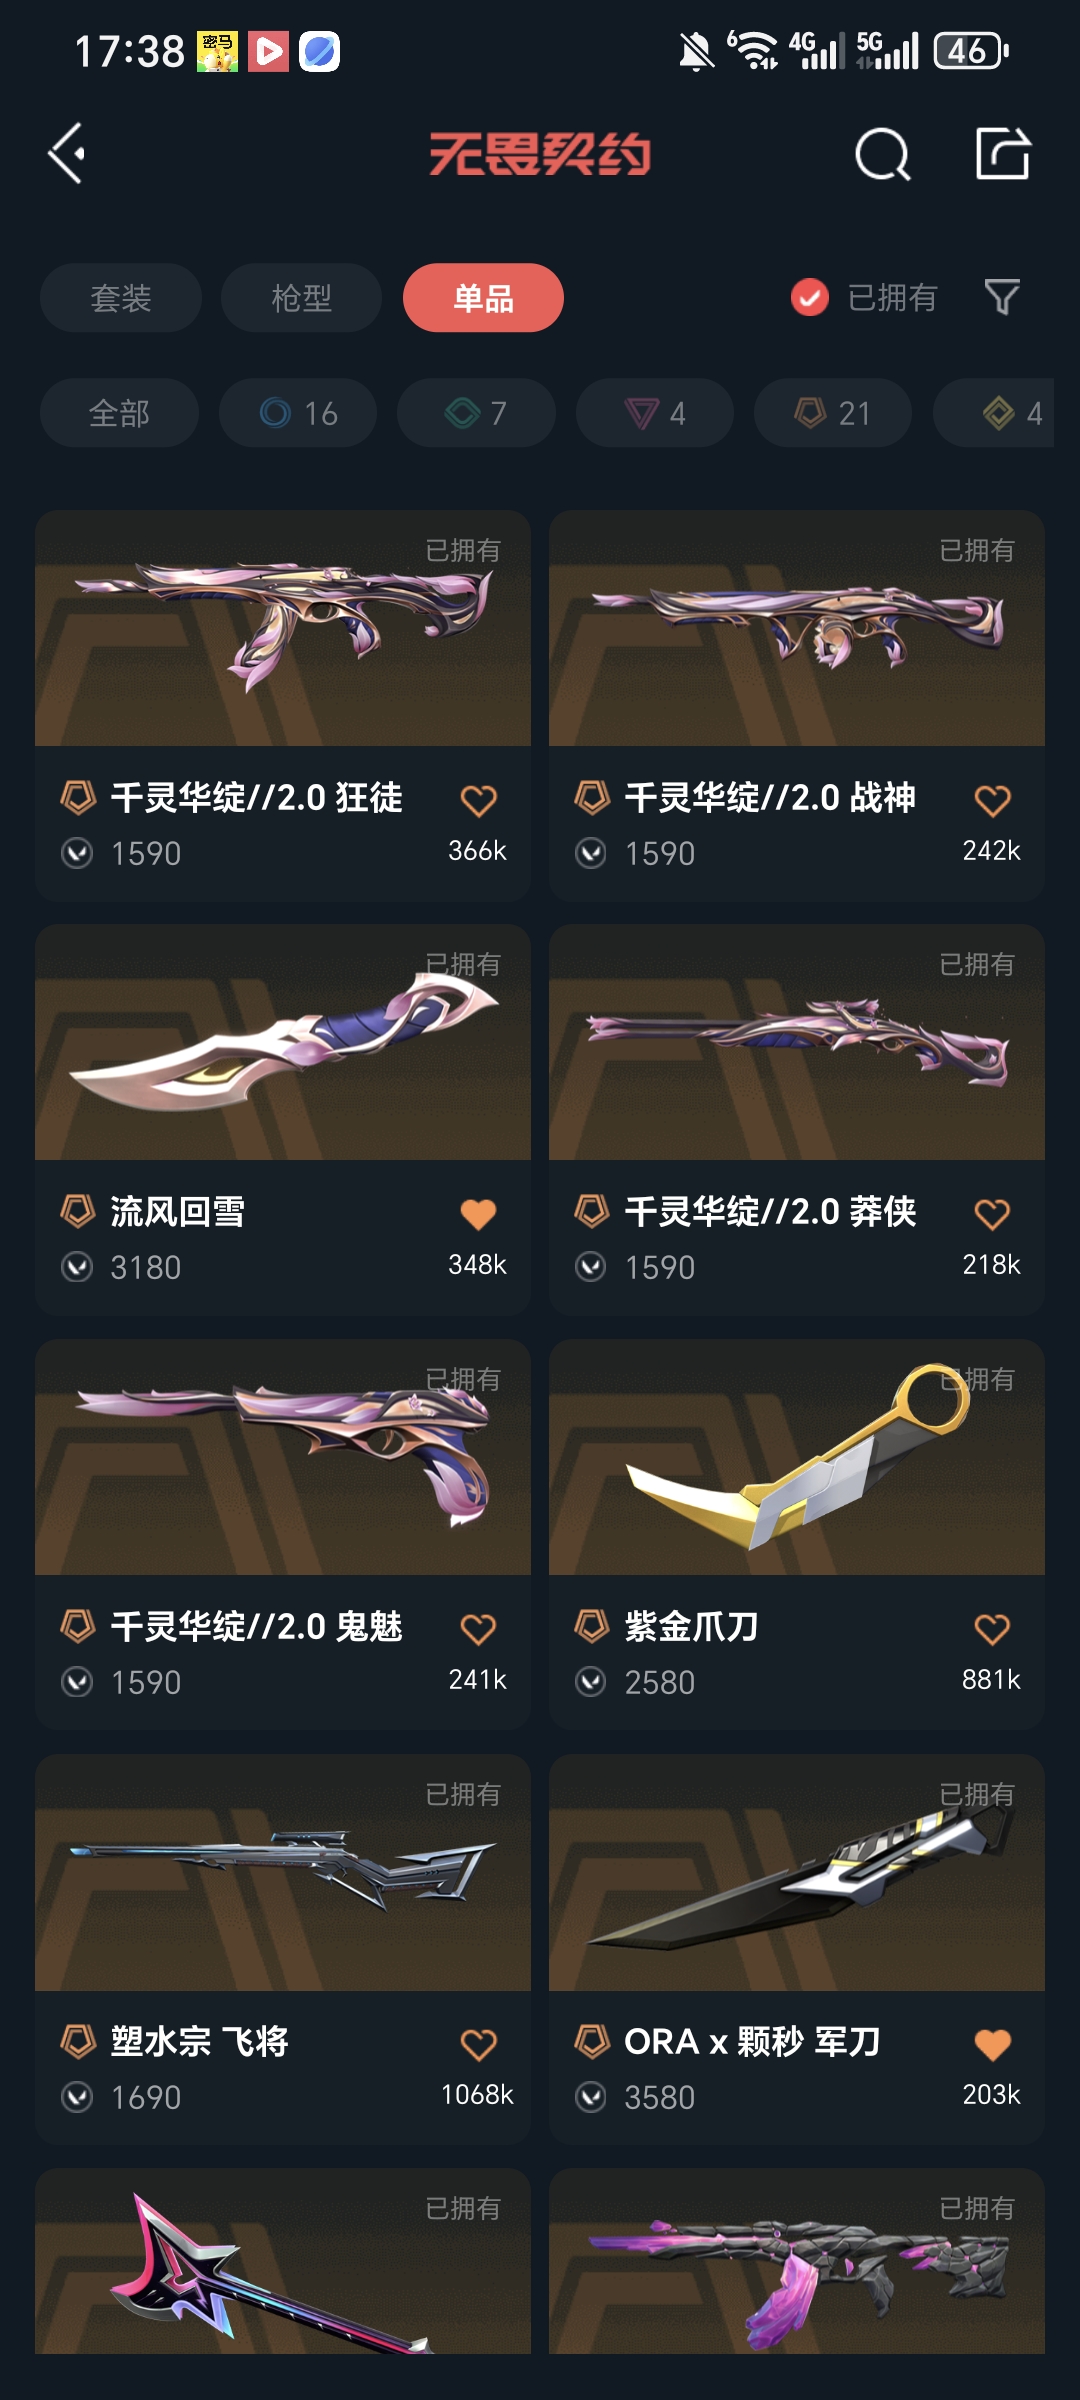Open 紫金爪刀 karambit thumbnail

(x=797, y=1457)
